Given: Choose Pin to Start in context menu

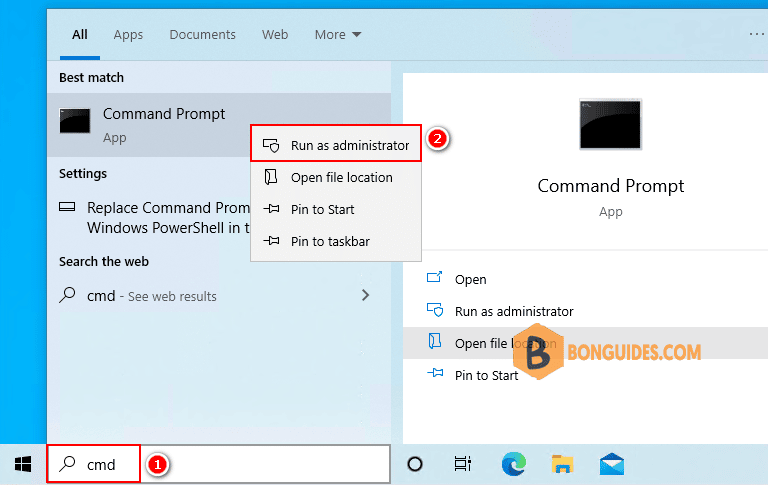Looking at the screenshot, I should 336,209.
